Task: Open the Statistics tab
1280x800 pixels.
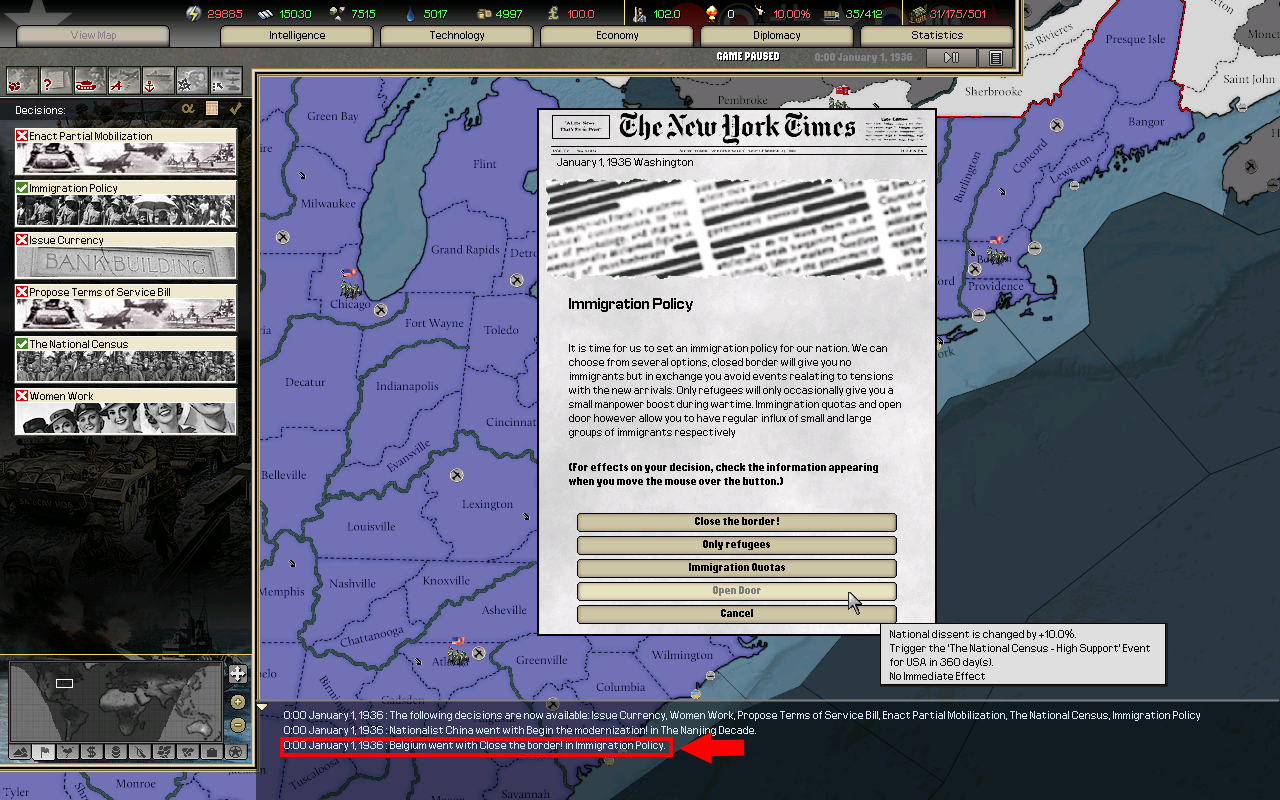Action: click(937, 35)
